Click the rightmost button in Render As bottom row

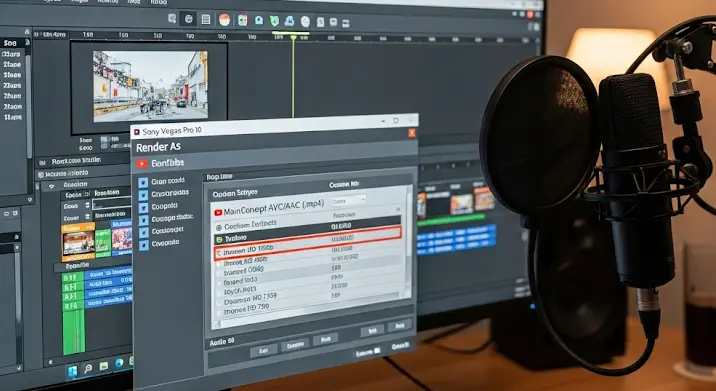(x=400, y=325)
